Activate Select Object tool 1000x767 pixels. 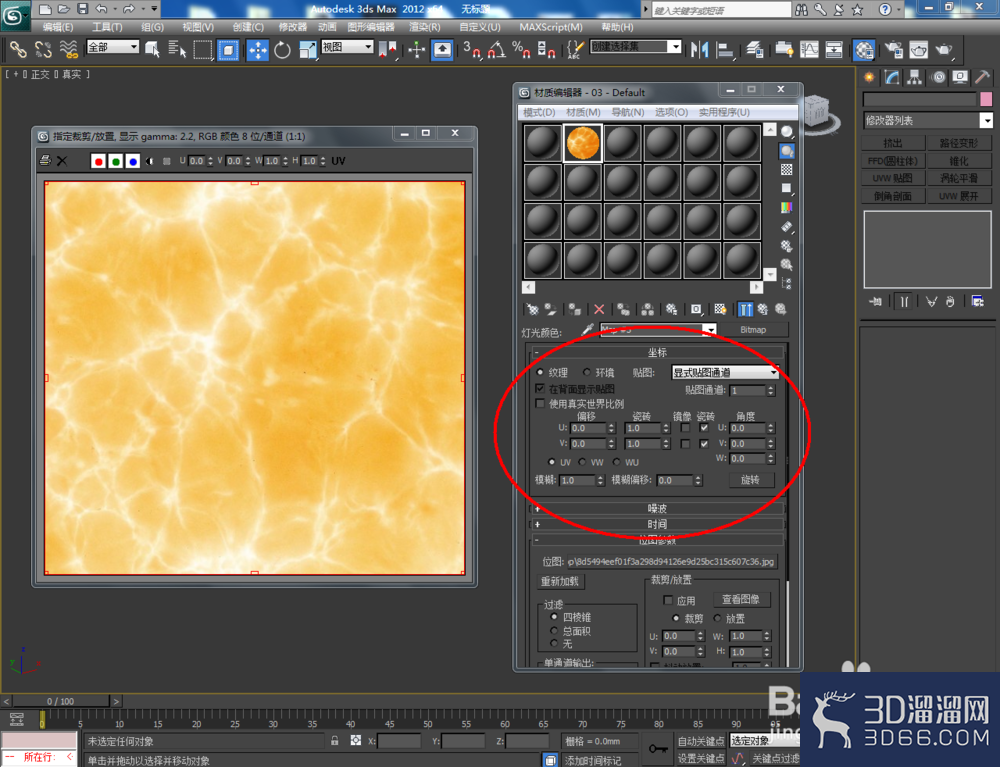152,50
